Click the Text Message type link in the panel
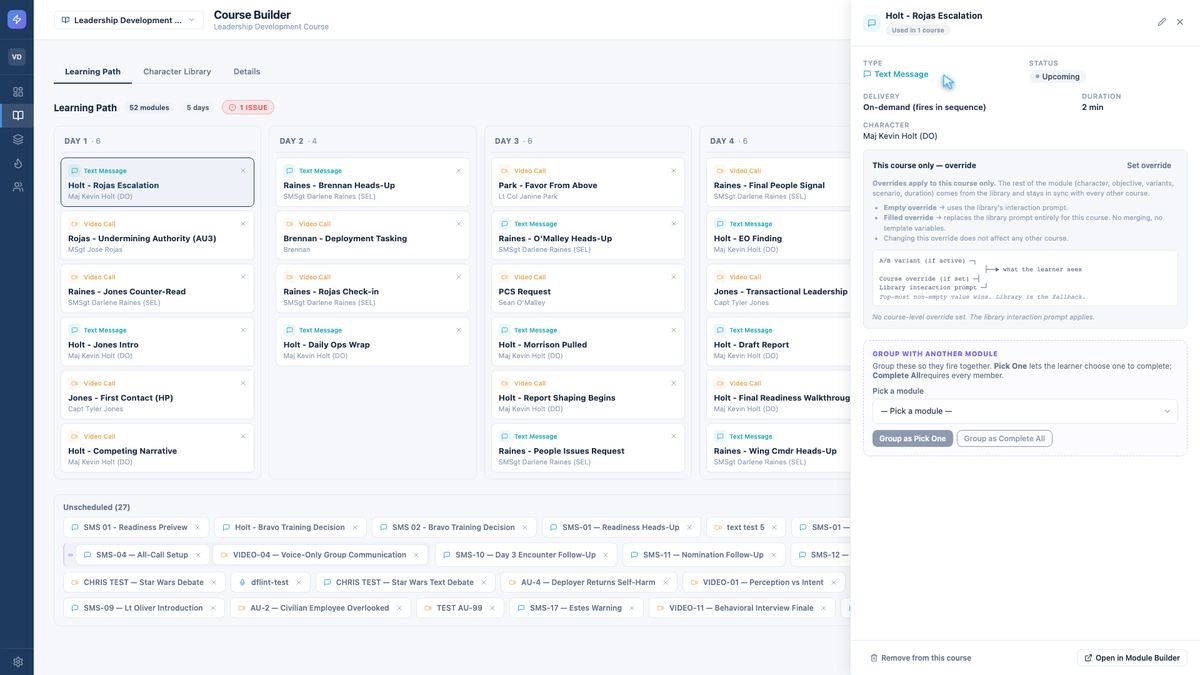Screen dimensions: 1200x675 point(896,74)
